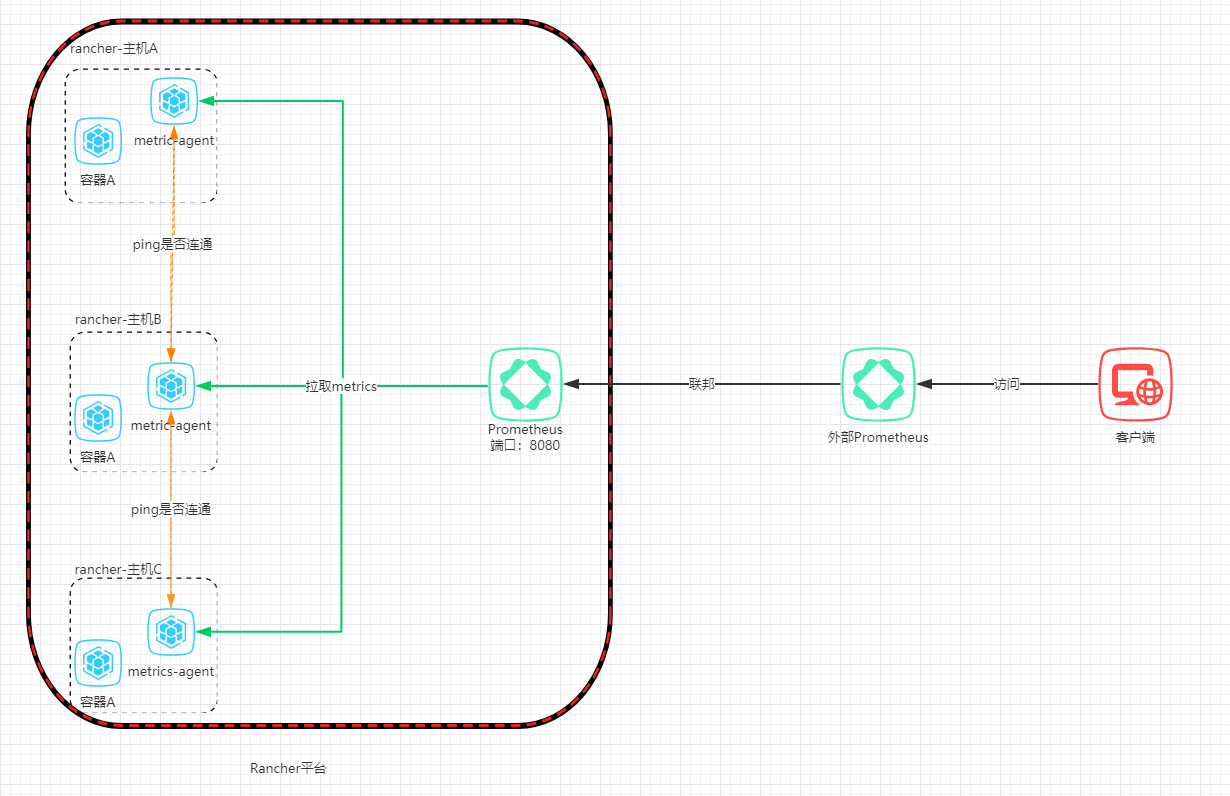Viewport: 1230px width, 796px height.
Task: Click the red 客户端 client icon
Action: pos(1135,384)
